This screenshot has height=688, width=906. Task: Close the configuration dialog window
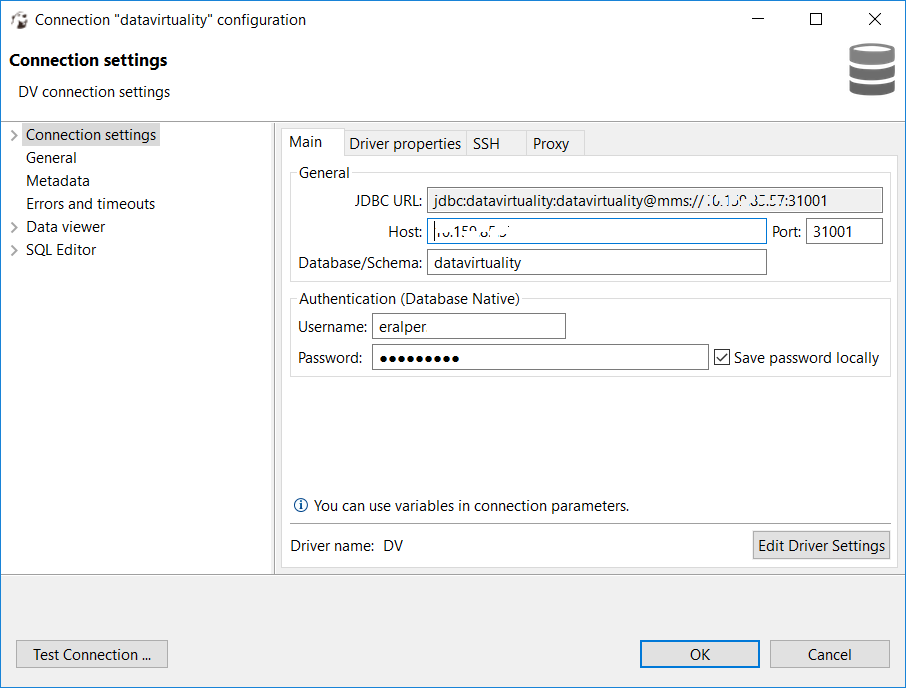[875, 19]
